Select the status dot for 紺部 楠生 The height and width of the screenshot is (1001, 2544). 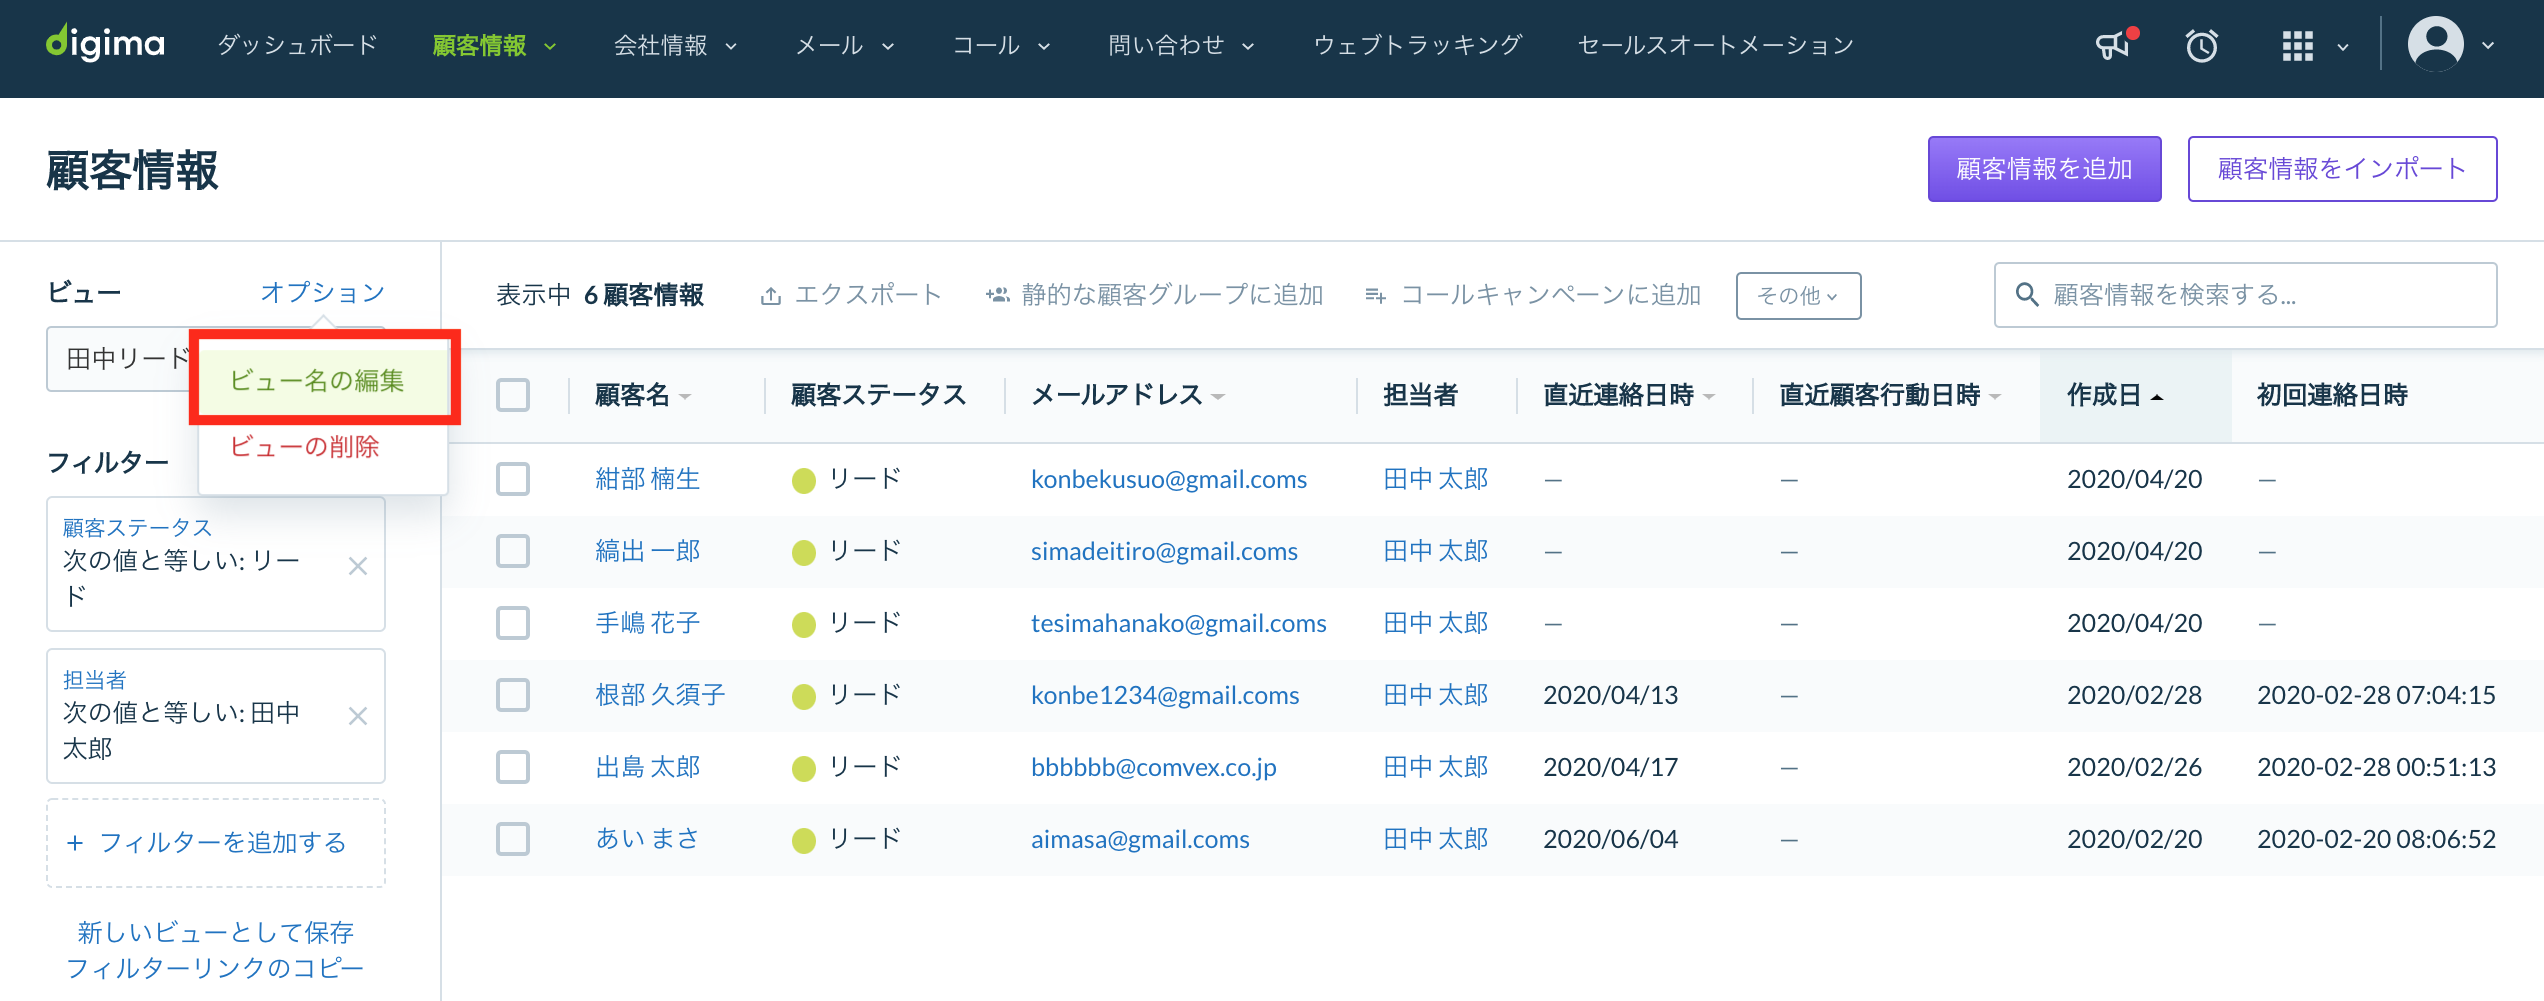(803, 481)
